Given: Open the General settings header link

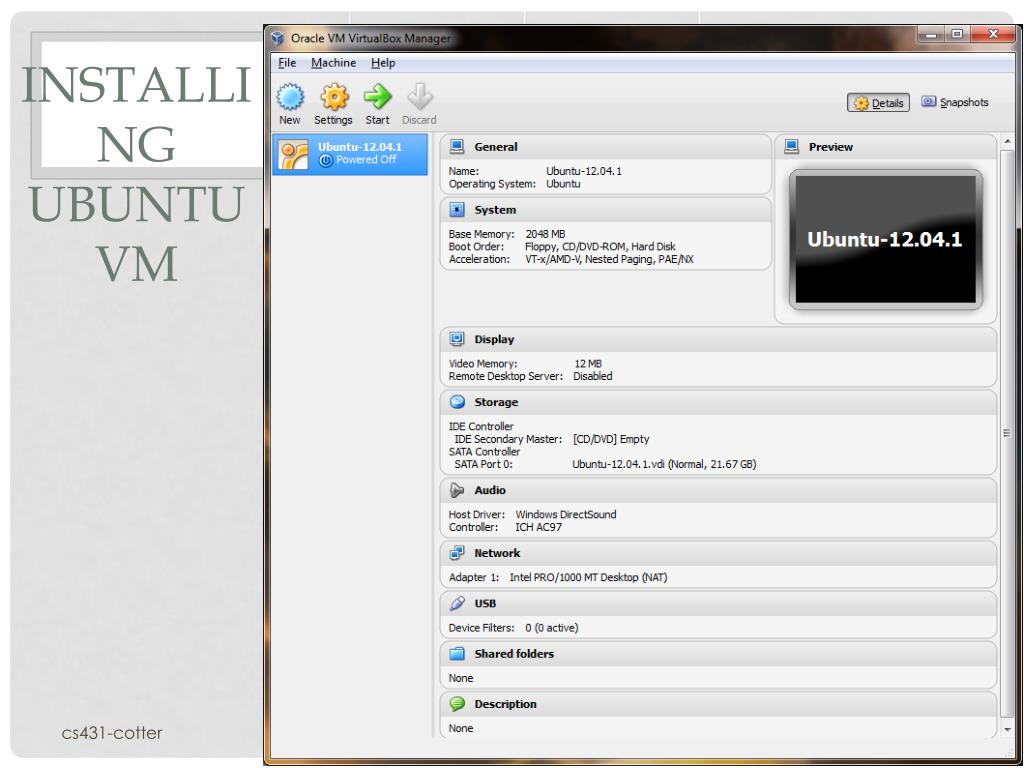Looking at the screenshot, I should (496, 147).
